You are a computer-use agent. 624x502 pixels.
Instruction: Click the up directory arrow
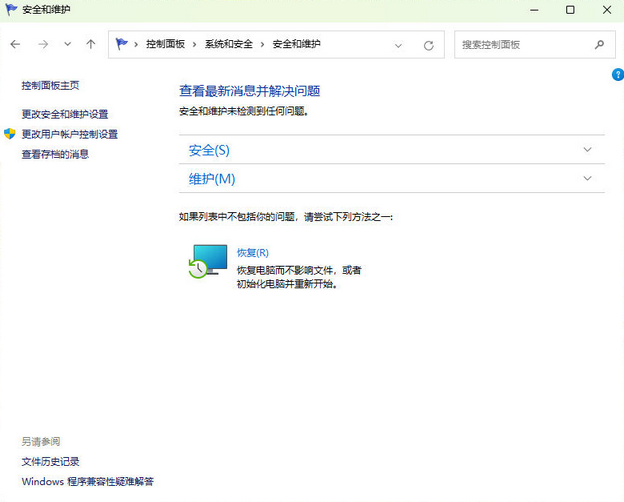[91, 45]
